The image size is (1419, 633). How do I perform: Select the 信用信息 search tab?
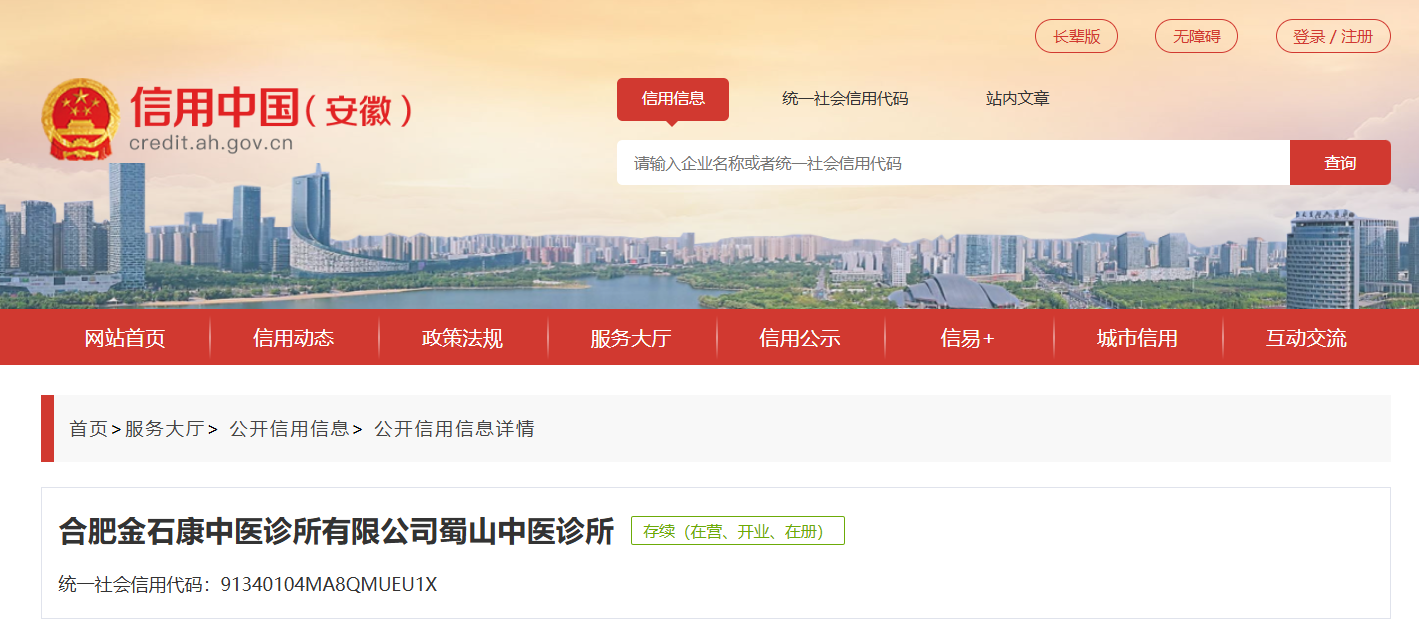(673, 99)
